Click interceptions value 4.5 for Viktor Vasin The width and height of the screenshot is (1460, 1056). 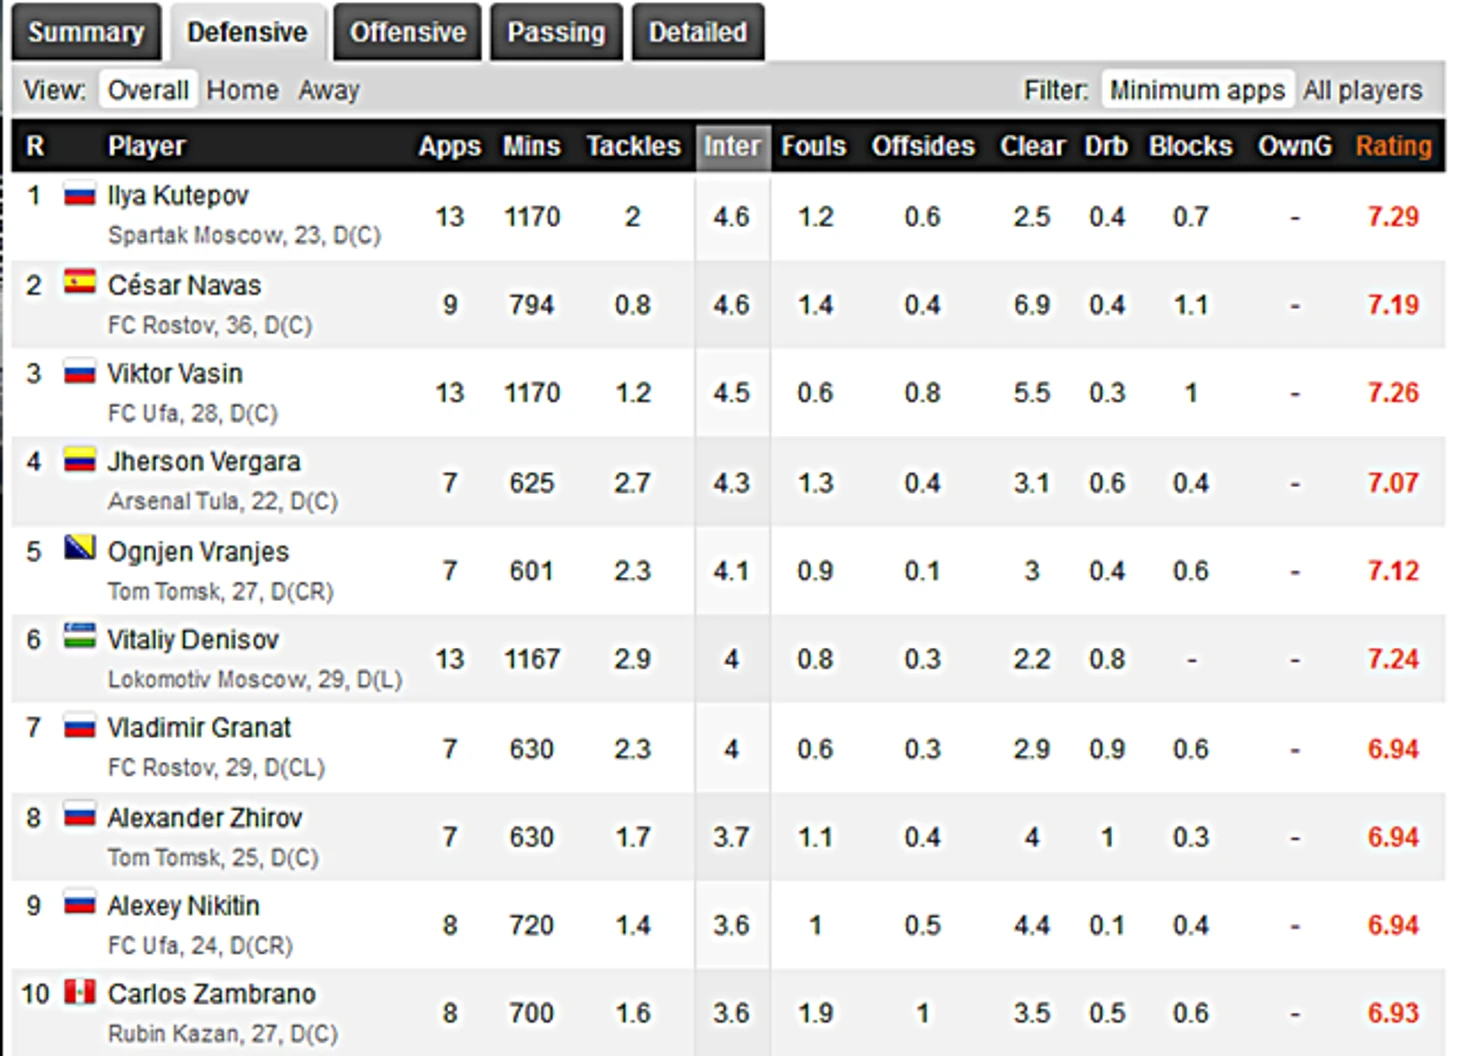(731, 393)
